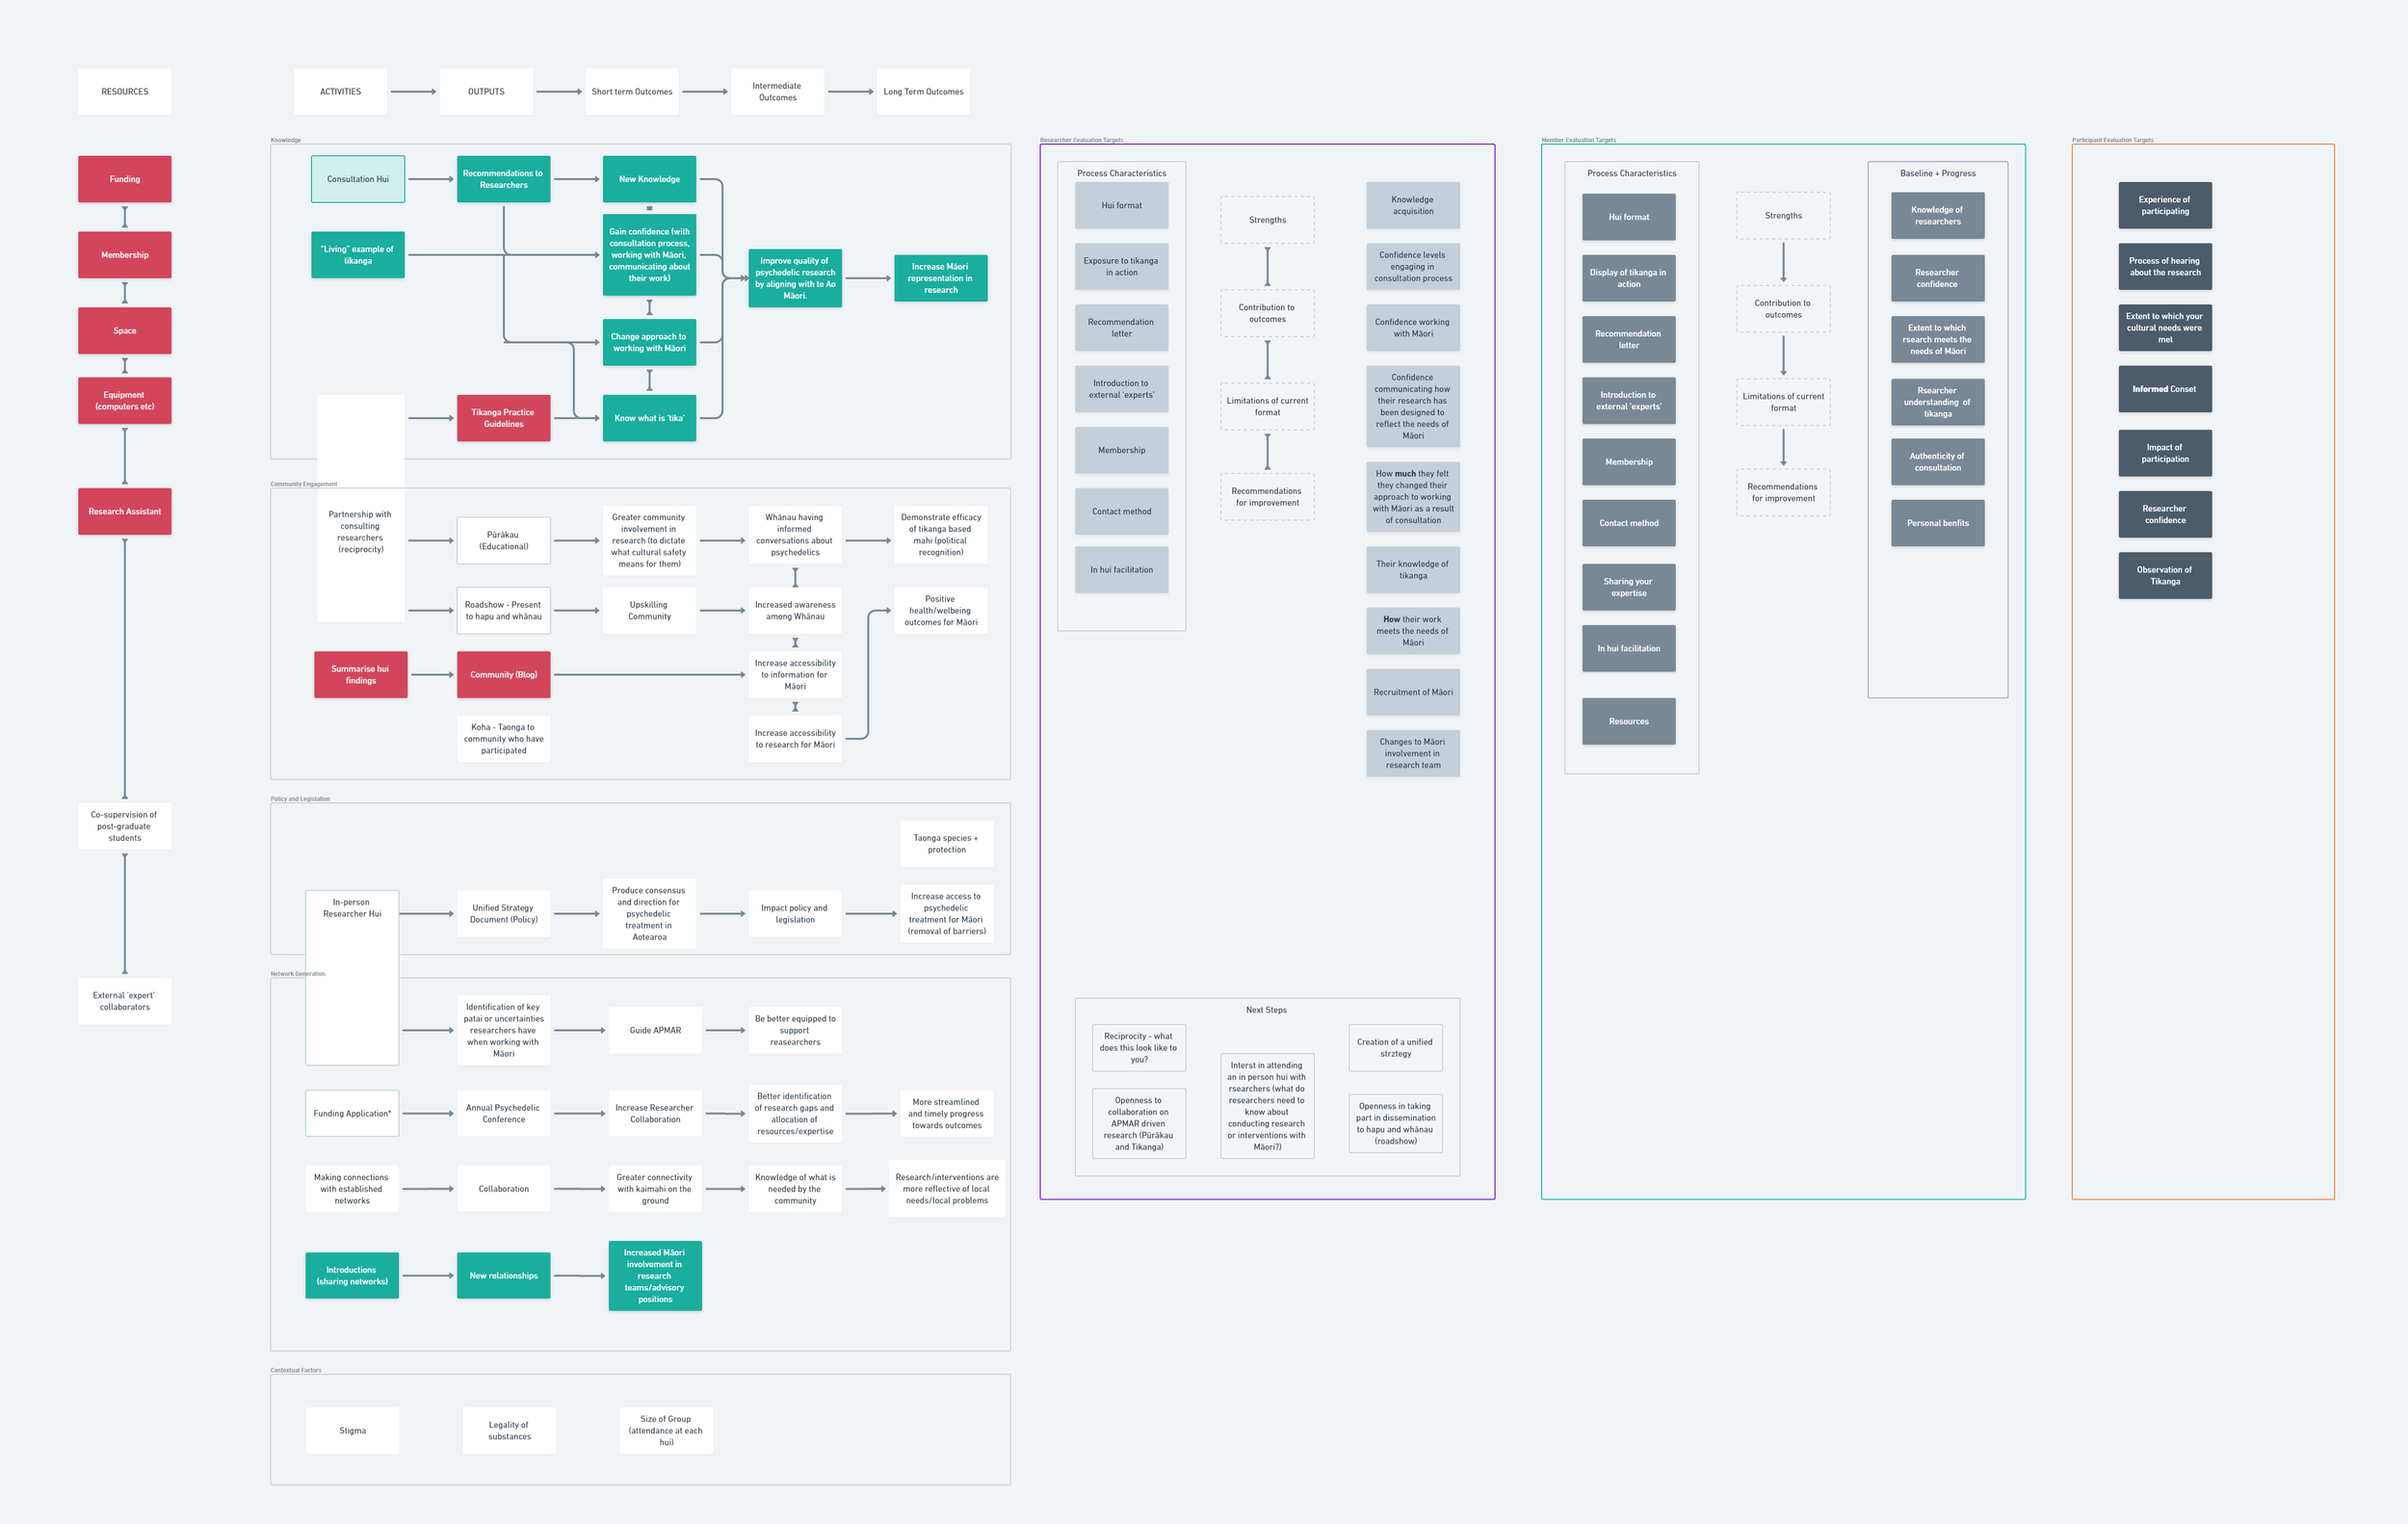Click the Long Term Outcomes header
Screen dimensions: 2408x1524
point(924,92)
